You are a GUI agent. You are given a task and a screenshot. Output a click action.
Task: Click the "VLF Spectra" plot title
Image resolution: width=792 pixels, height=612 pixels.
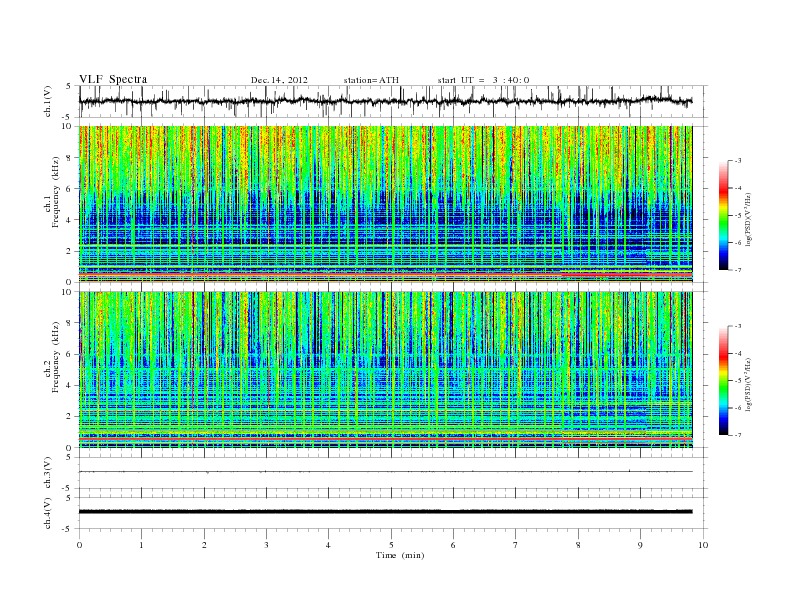(x=113, y=79)
